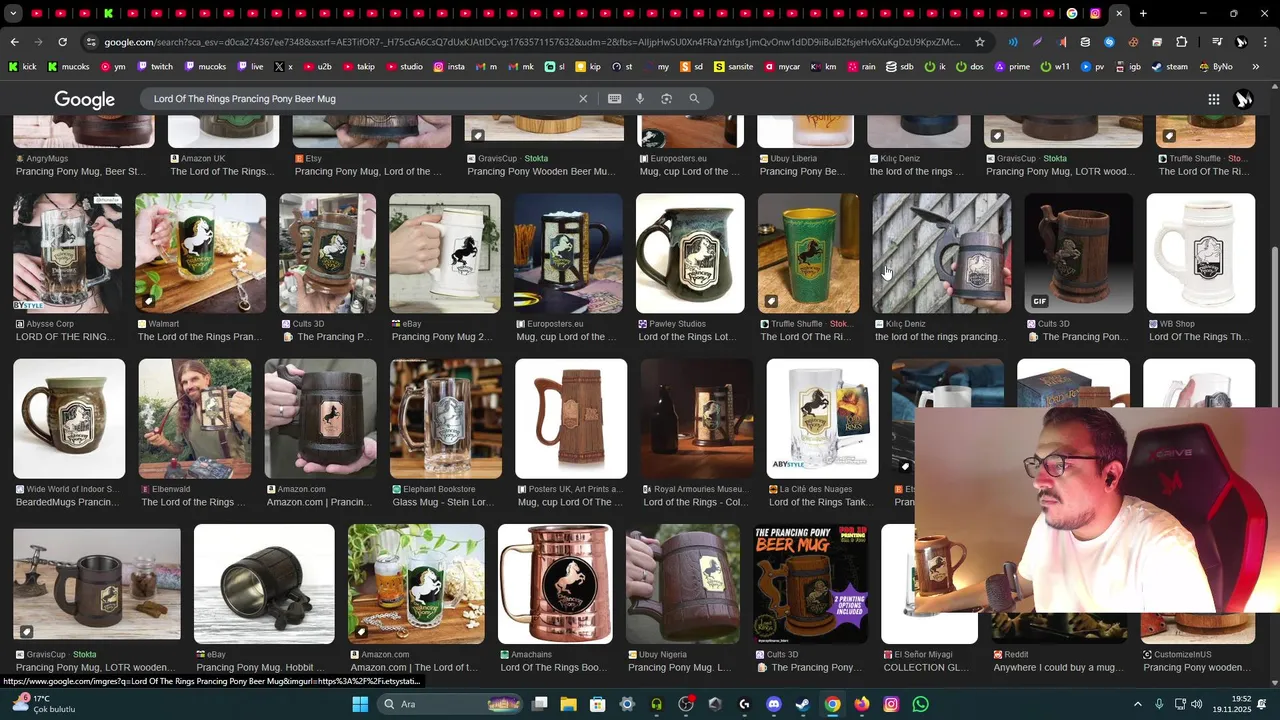Bookmark this page with the star icon
This screenshot has width=1280, height=720.
pos(980,42)
